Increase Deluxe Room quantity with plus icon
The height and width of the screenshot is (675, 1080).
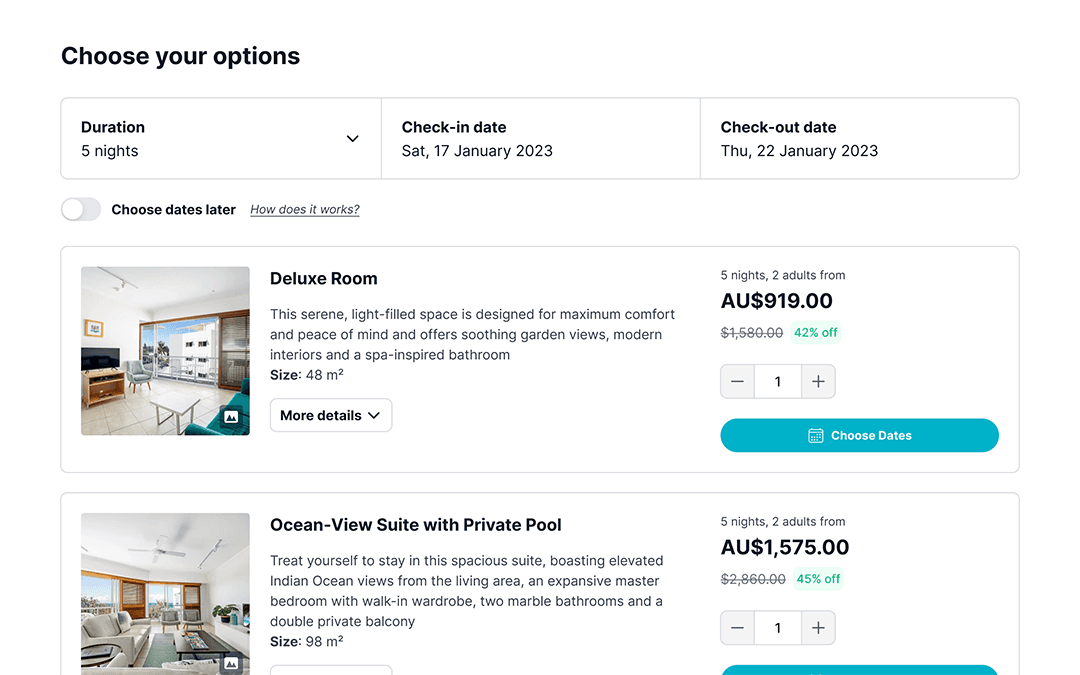pos(818,382)
